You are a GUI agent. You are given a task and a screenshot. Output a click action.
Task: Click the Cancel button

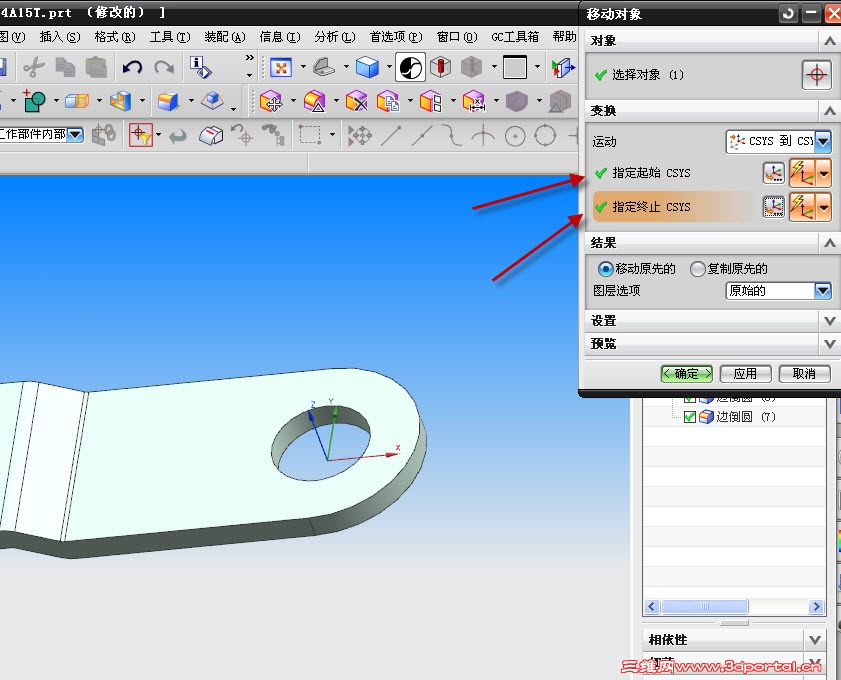point(804,374)
